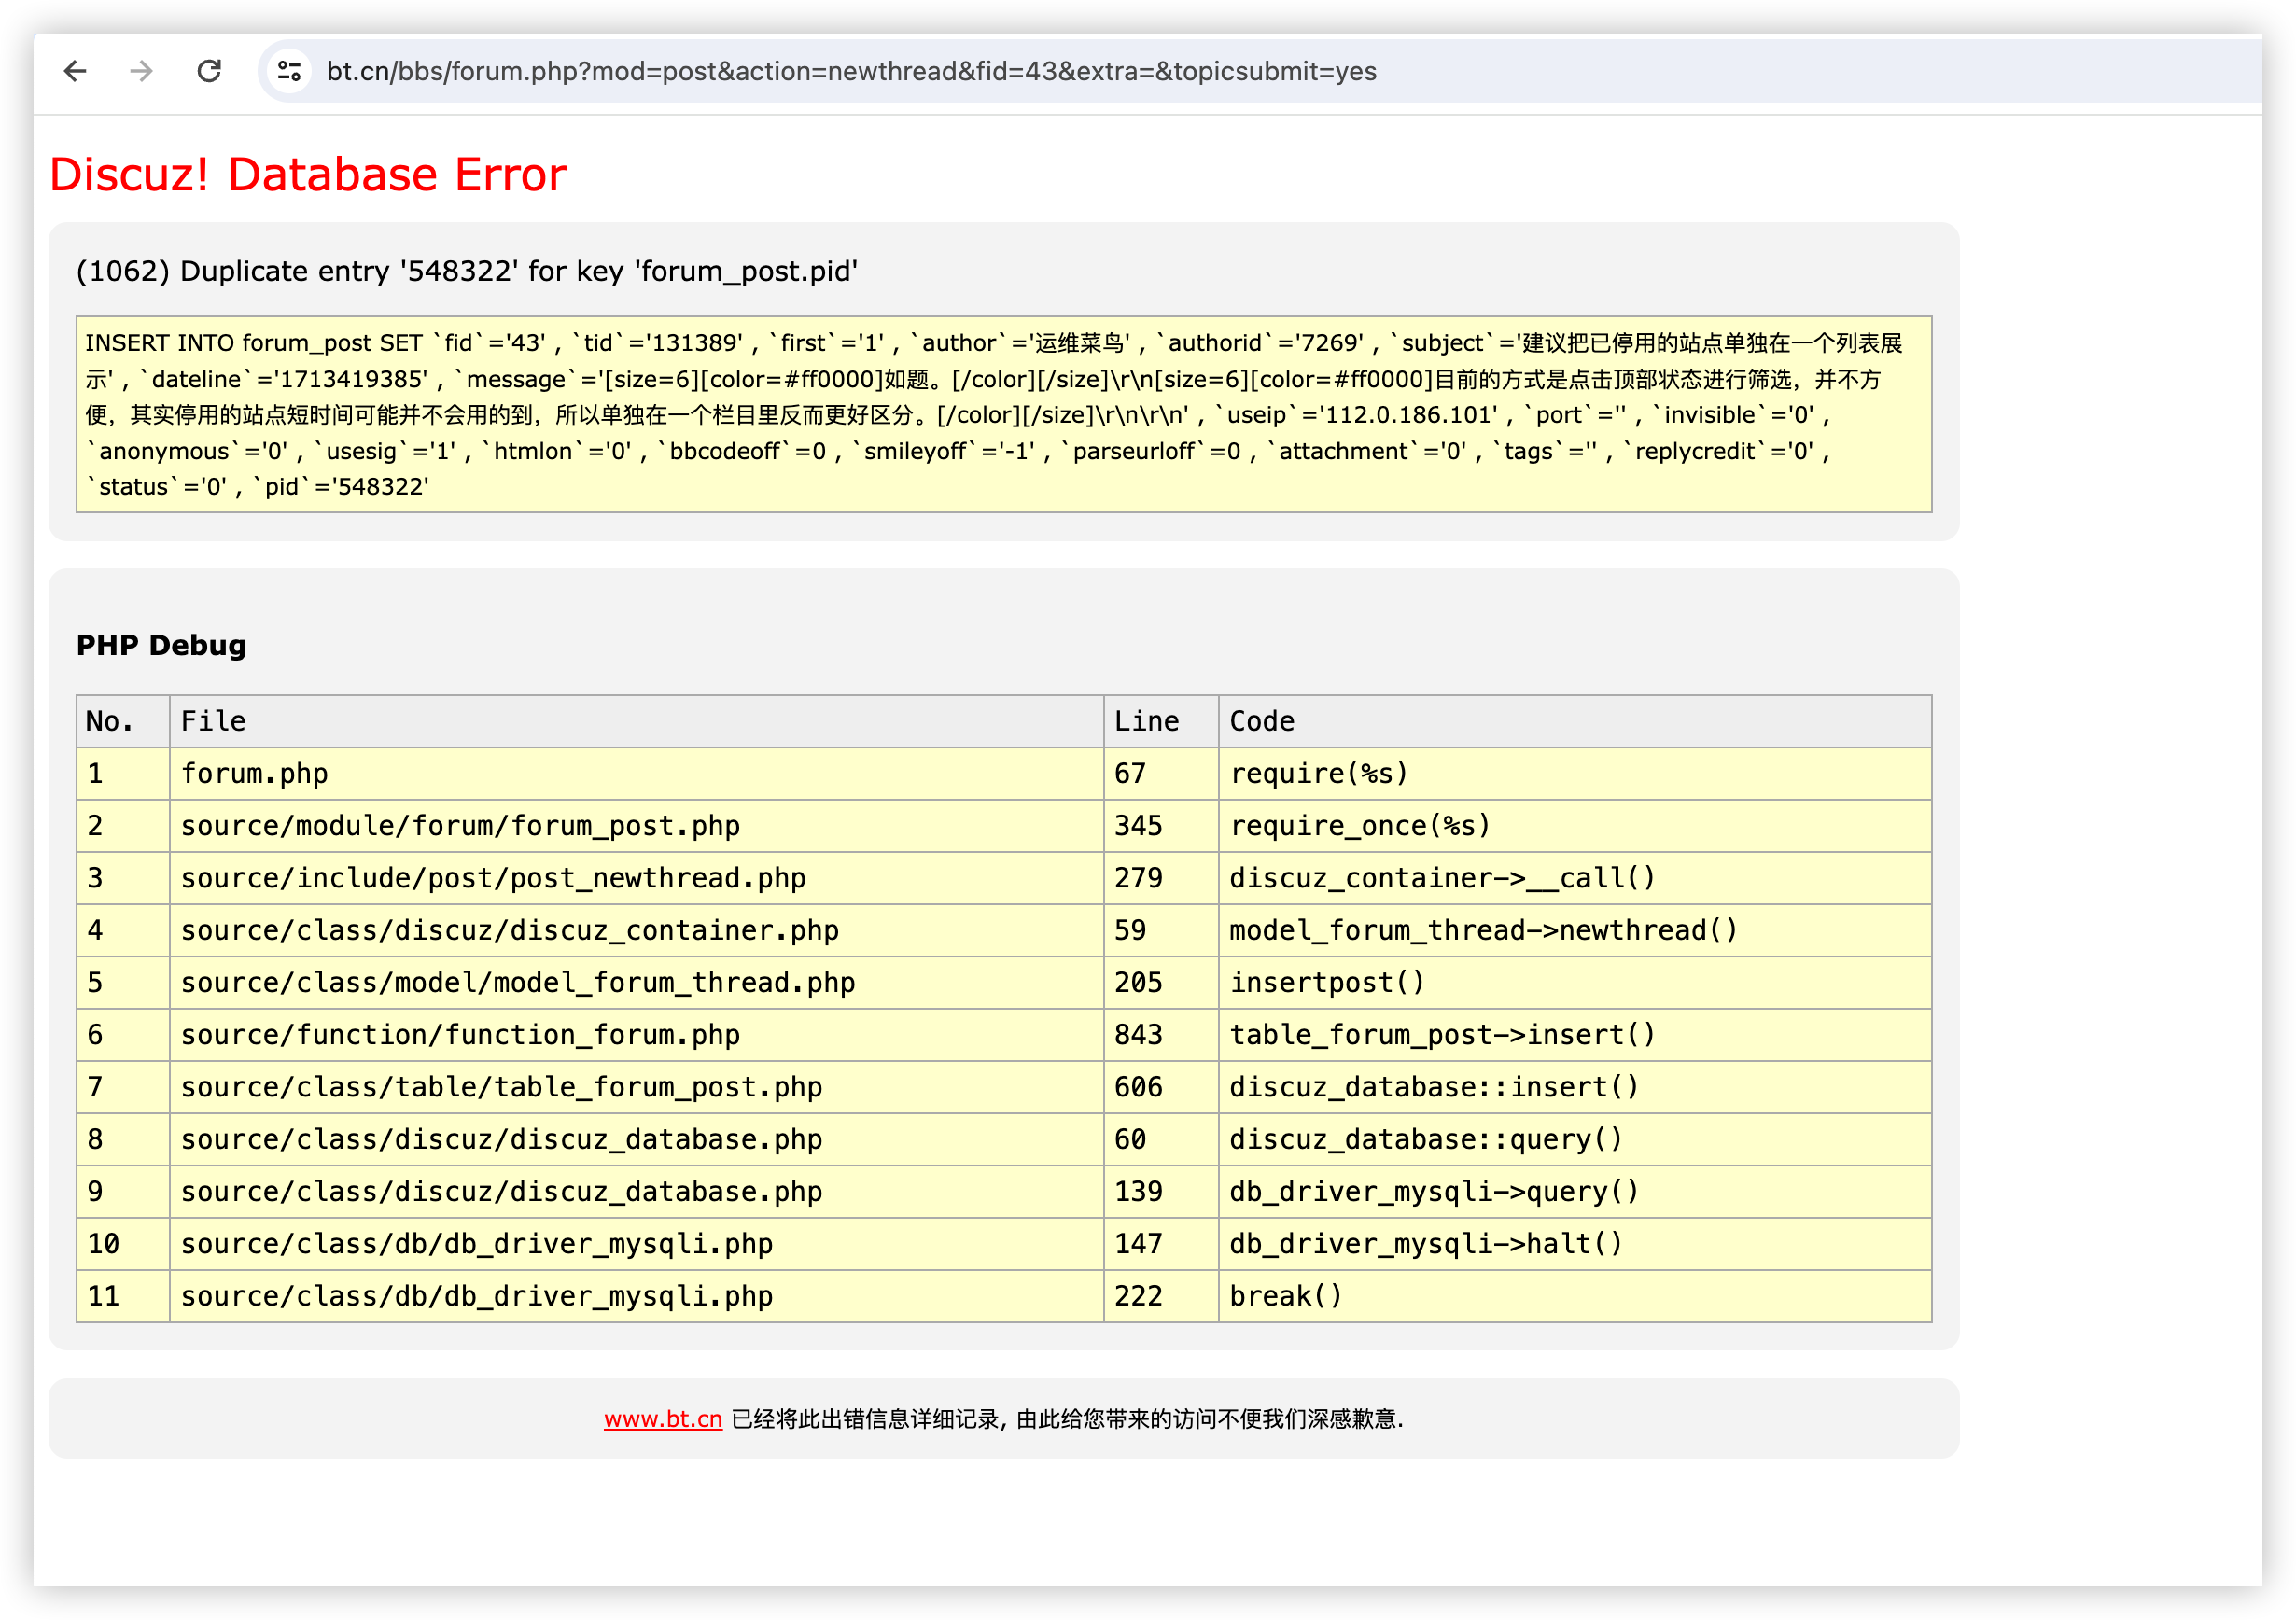Click discuz_container->__call() code cell
The image size is (2296, 1620).
(1575, 878)
